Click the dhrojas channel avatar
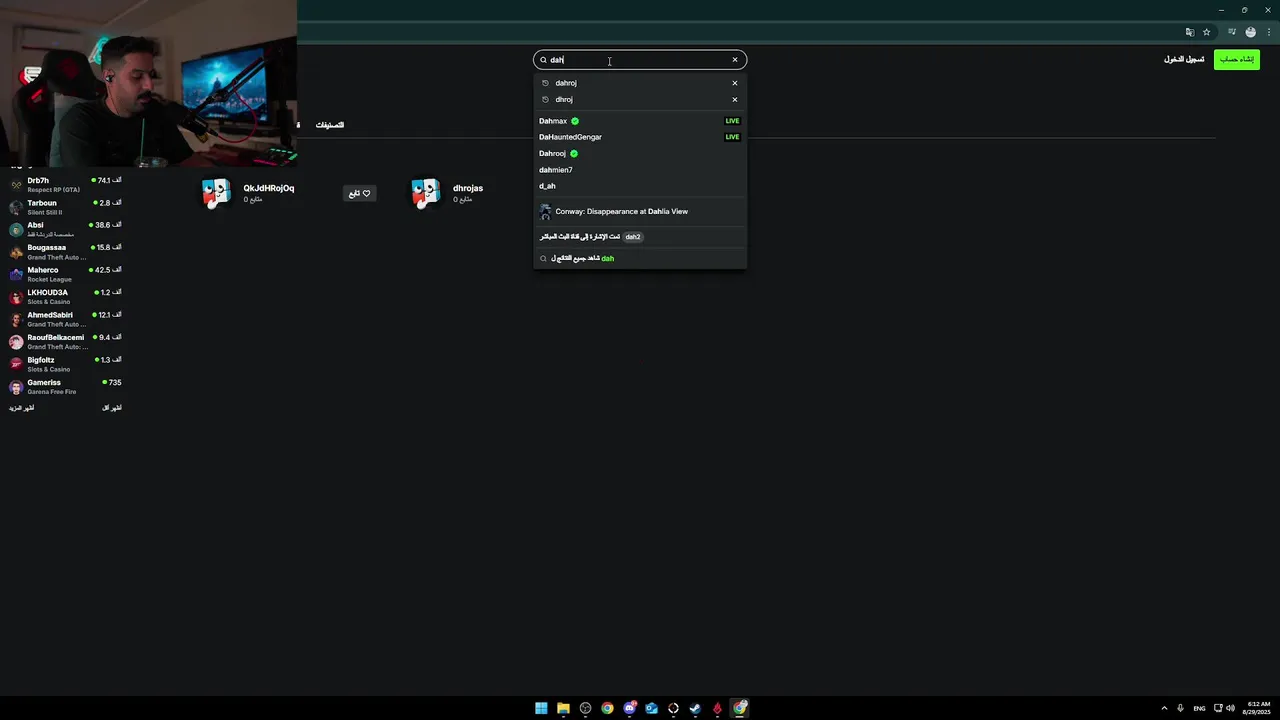 [x=426, y=193]
